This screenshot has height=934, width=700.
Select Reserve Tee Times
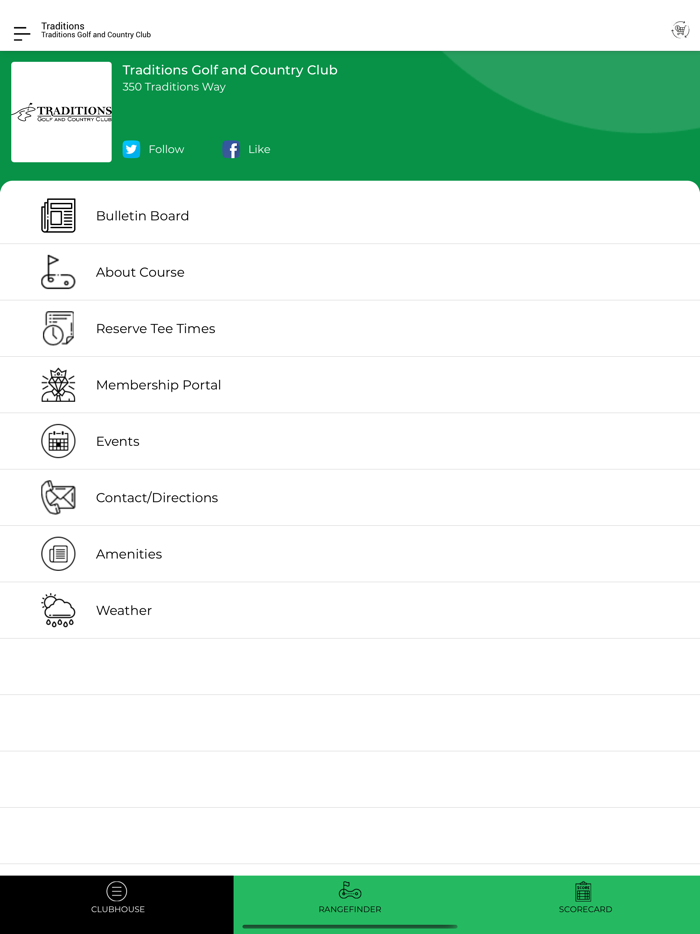[x=350, y=328]
